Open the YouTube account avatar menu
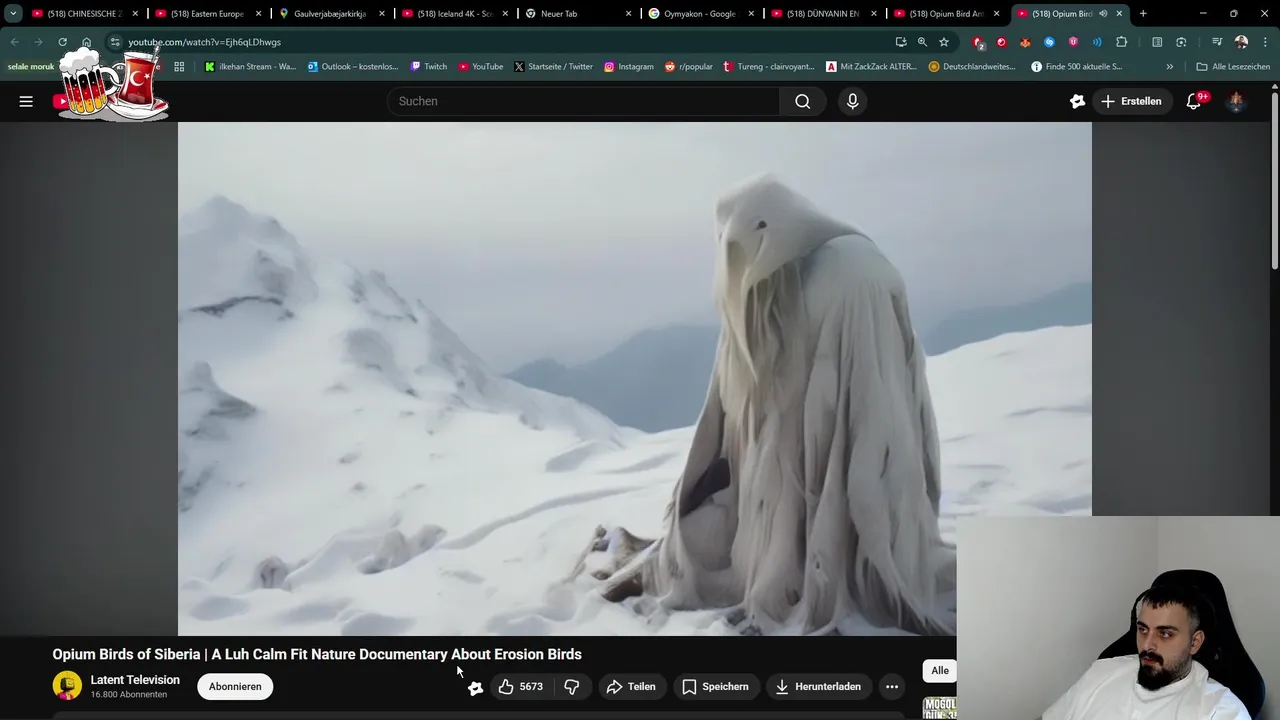1280x720 pixels. coord(1236,101)
